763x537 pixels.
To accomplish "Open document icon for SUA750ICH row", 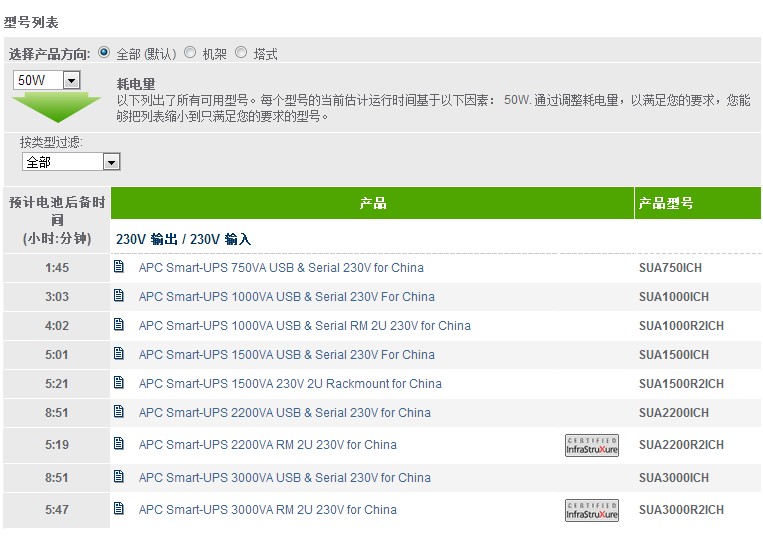I will 119,266.
